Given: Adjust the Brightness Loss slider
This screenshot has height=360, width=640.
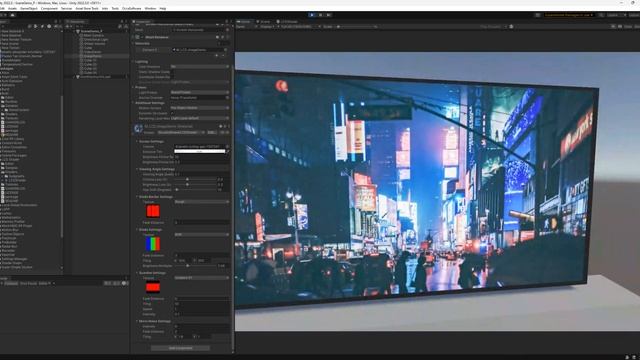Looking at the screenshot, I should [x=196, y=184].
